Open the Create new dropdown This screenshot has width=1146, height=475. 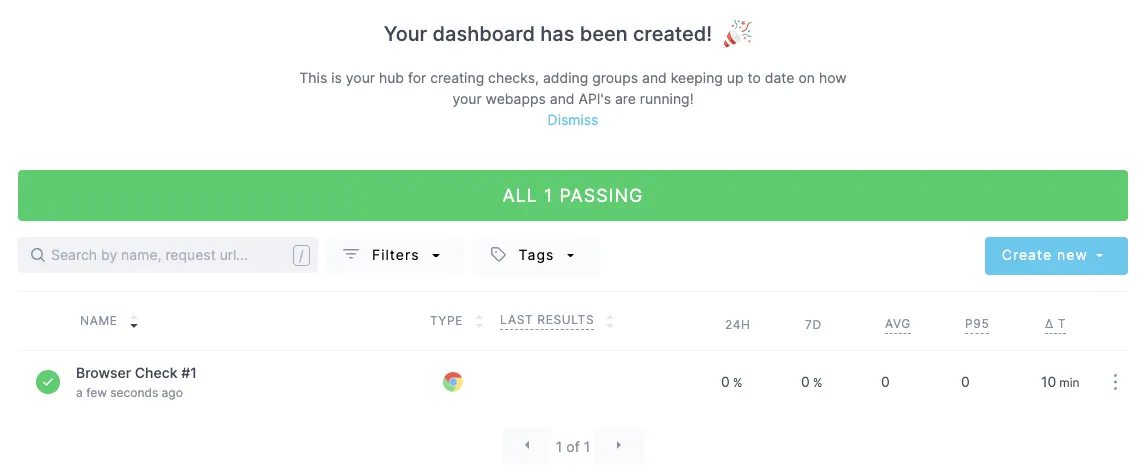pyautogui.click(x=1055, y=255)
